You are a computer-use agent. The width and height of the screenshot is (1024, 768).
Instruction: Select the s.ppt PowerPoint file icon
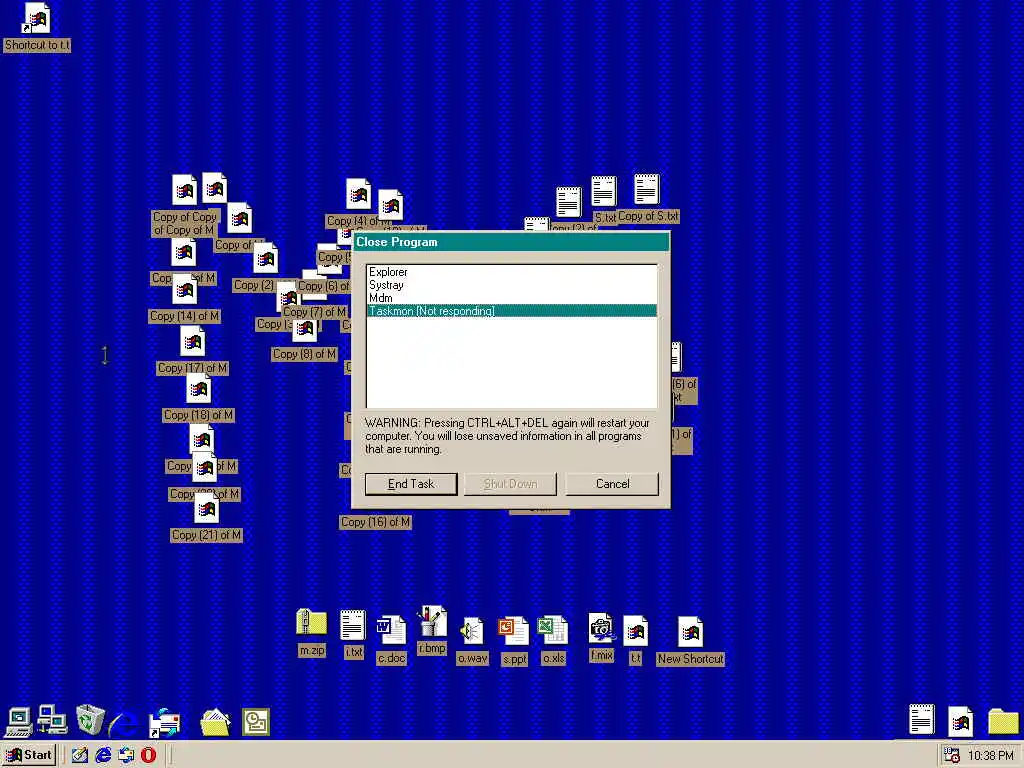(513, 632)
